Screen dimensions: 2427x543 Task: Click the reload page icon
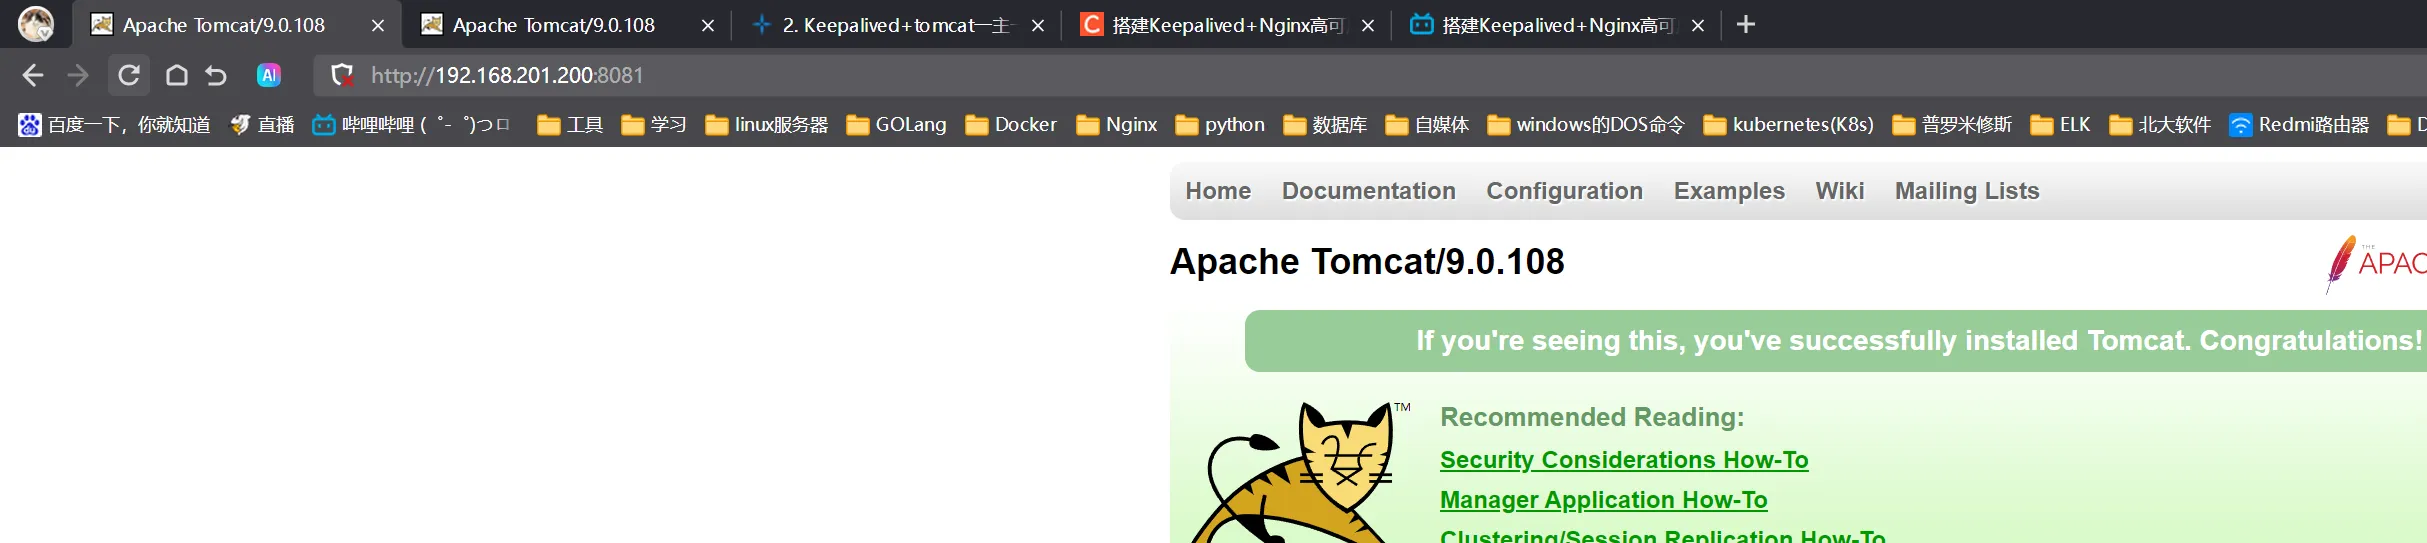click(x=129, y=75)
